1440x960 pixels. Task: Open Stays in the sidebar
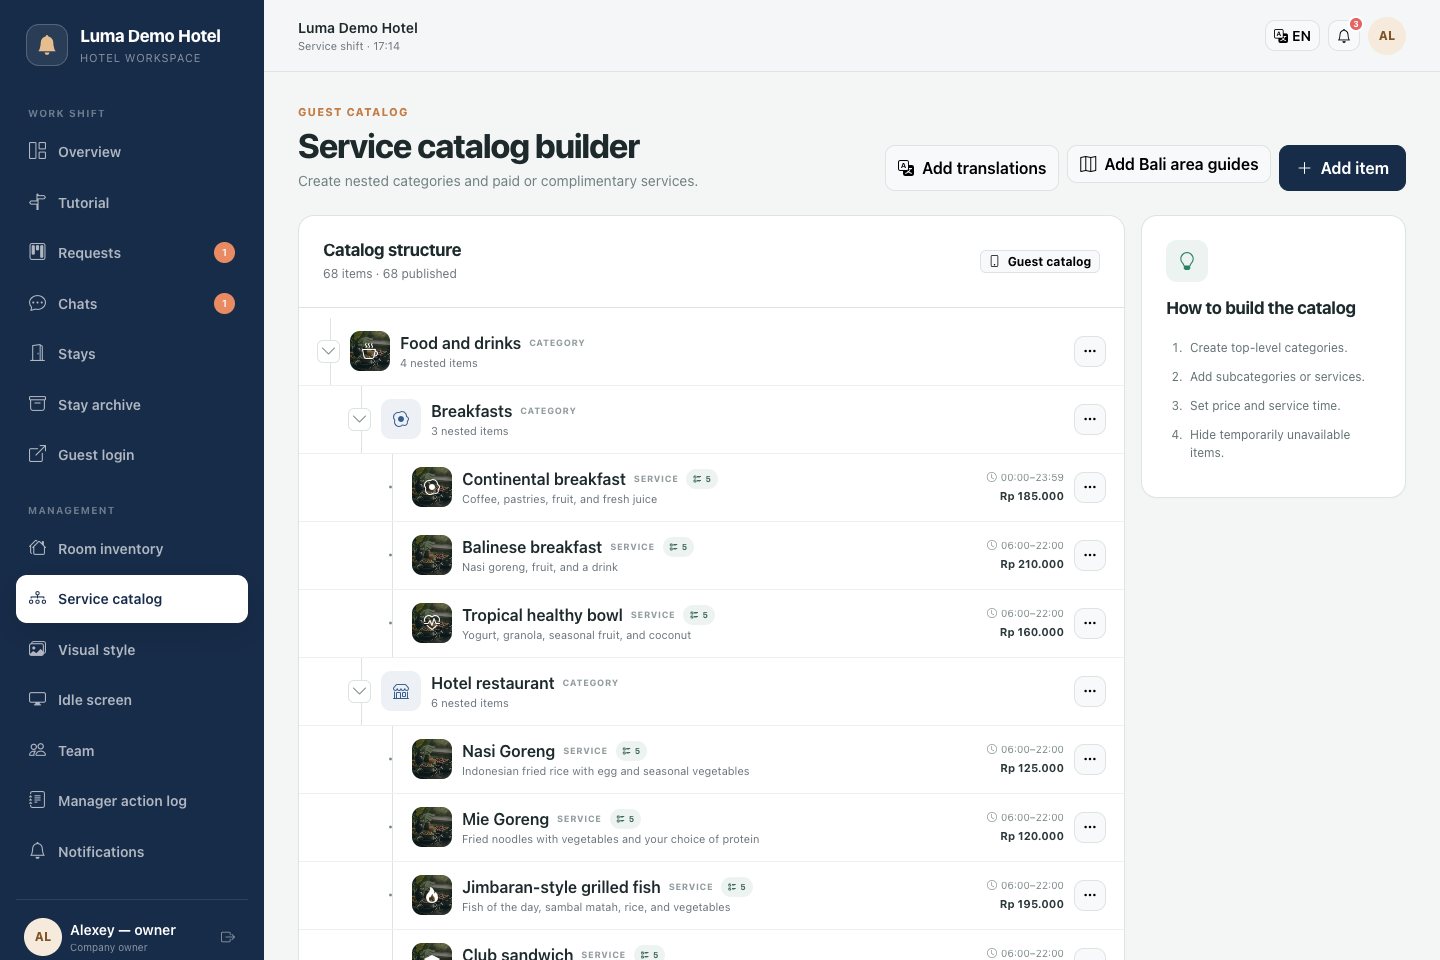click(x=132, y=354)
